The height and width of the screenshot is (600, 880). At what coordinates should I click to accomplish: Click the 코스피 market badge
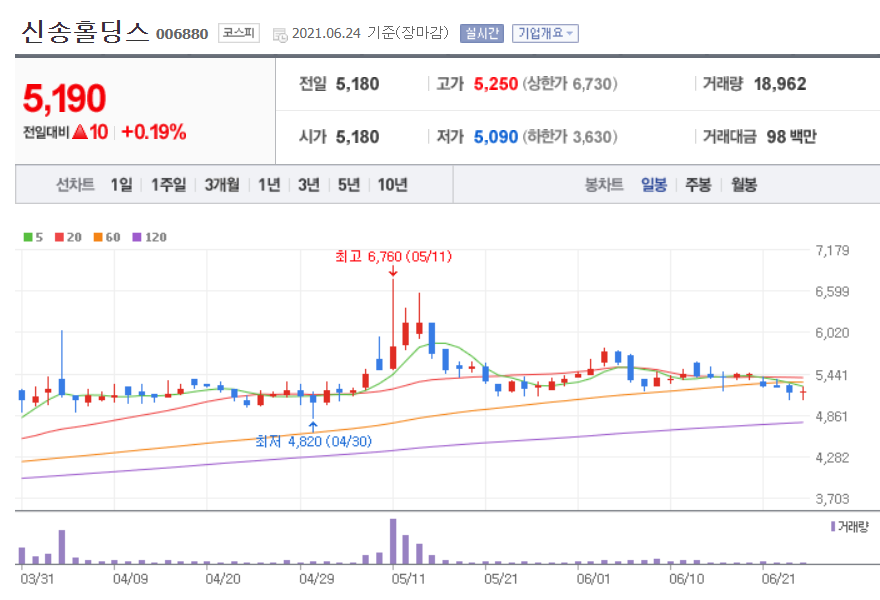(x=239, y=33)
